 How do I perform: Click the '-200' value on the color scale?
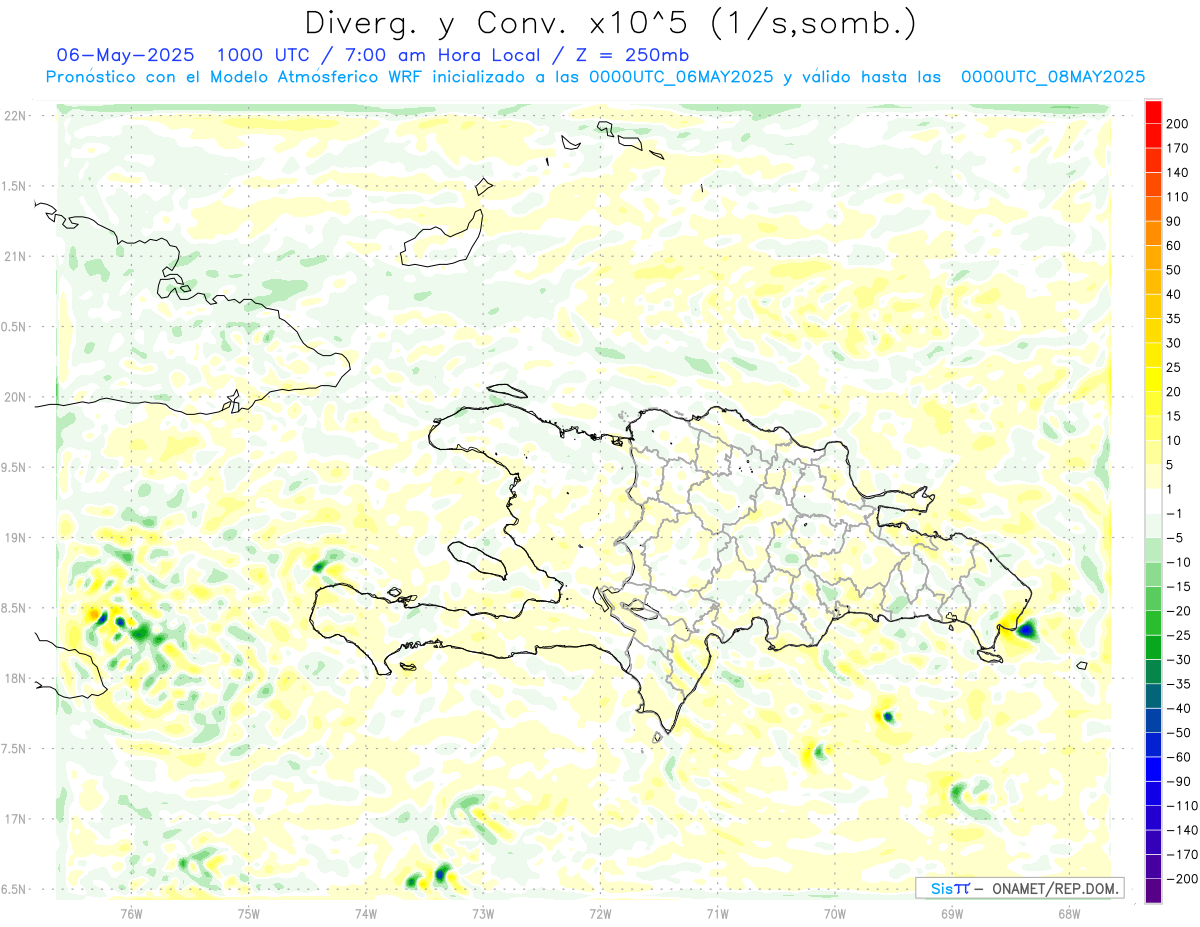[1180, 879]
